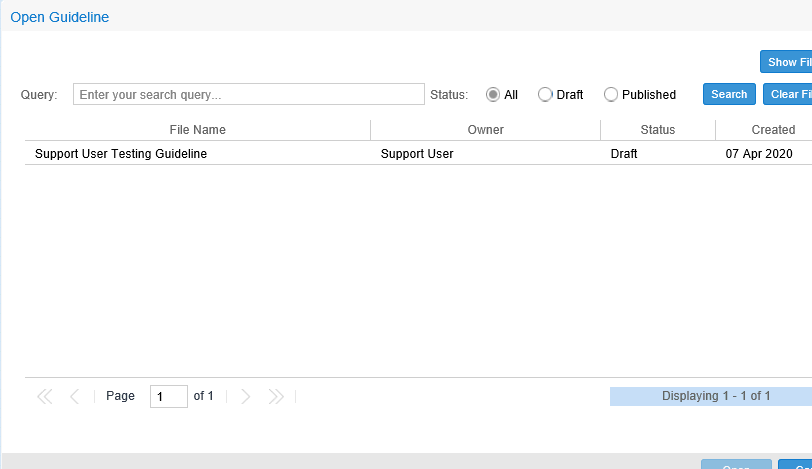812x469 pixels.
Task: Click the previous page arrow icon
Action: point(74,397)
